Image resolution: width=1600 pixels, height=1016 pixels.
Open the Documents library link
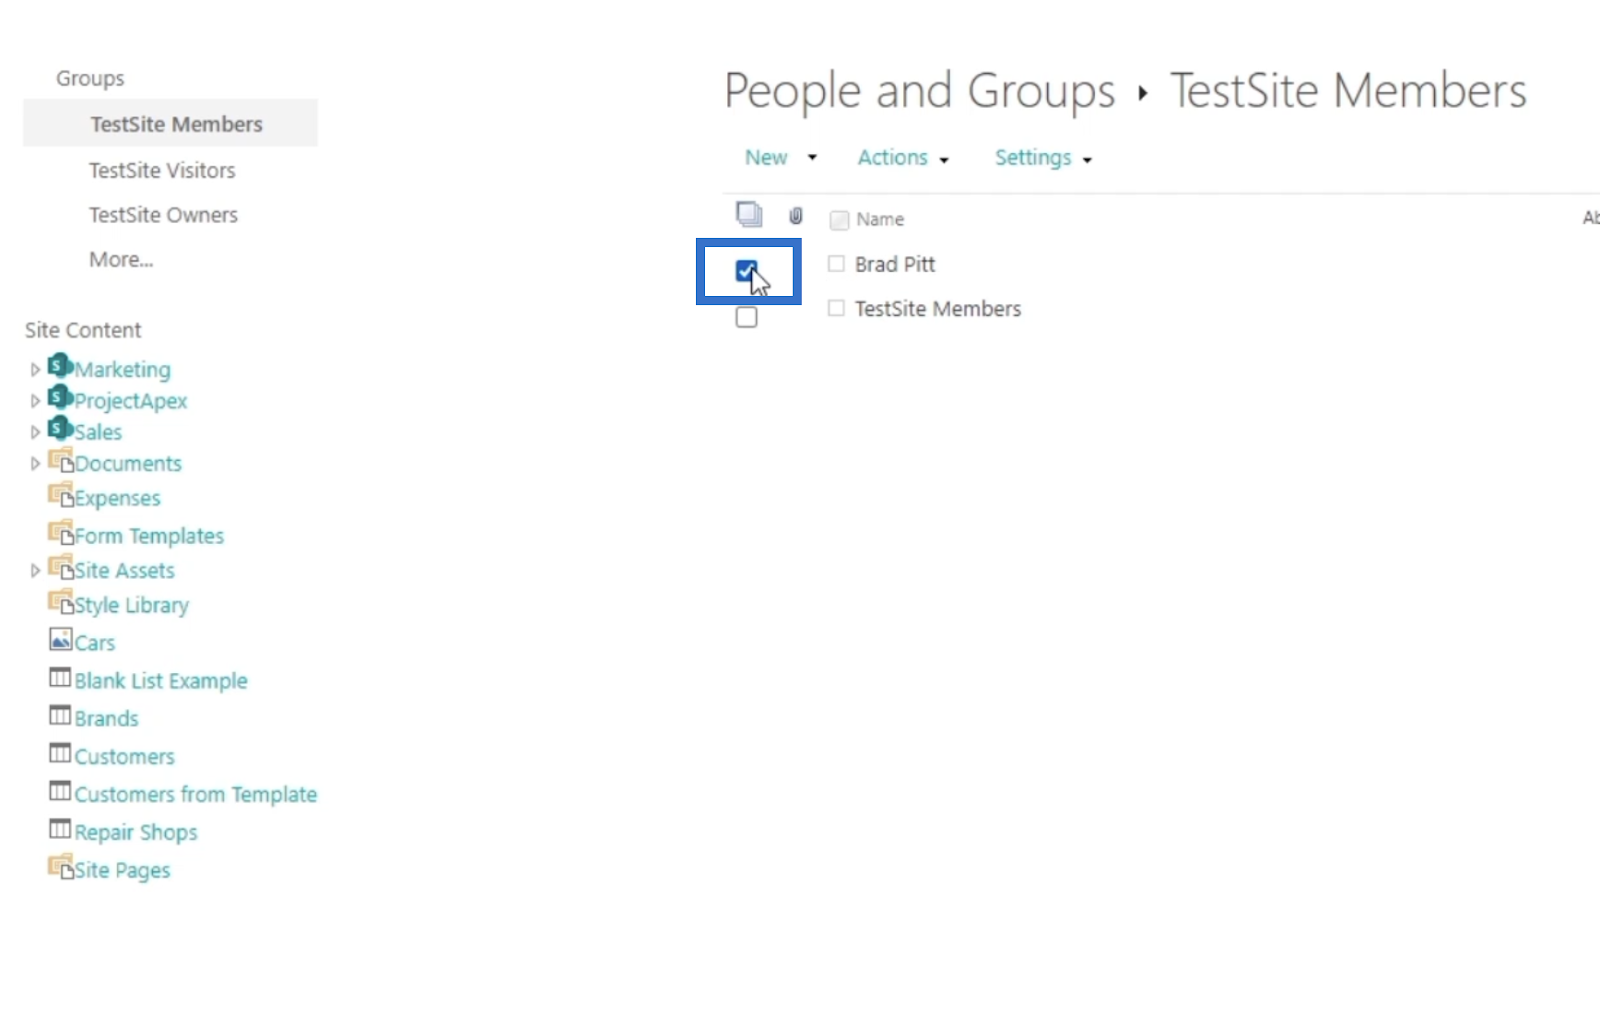pos(128,464)
